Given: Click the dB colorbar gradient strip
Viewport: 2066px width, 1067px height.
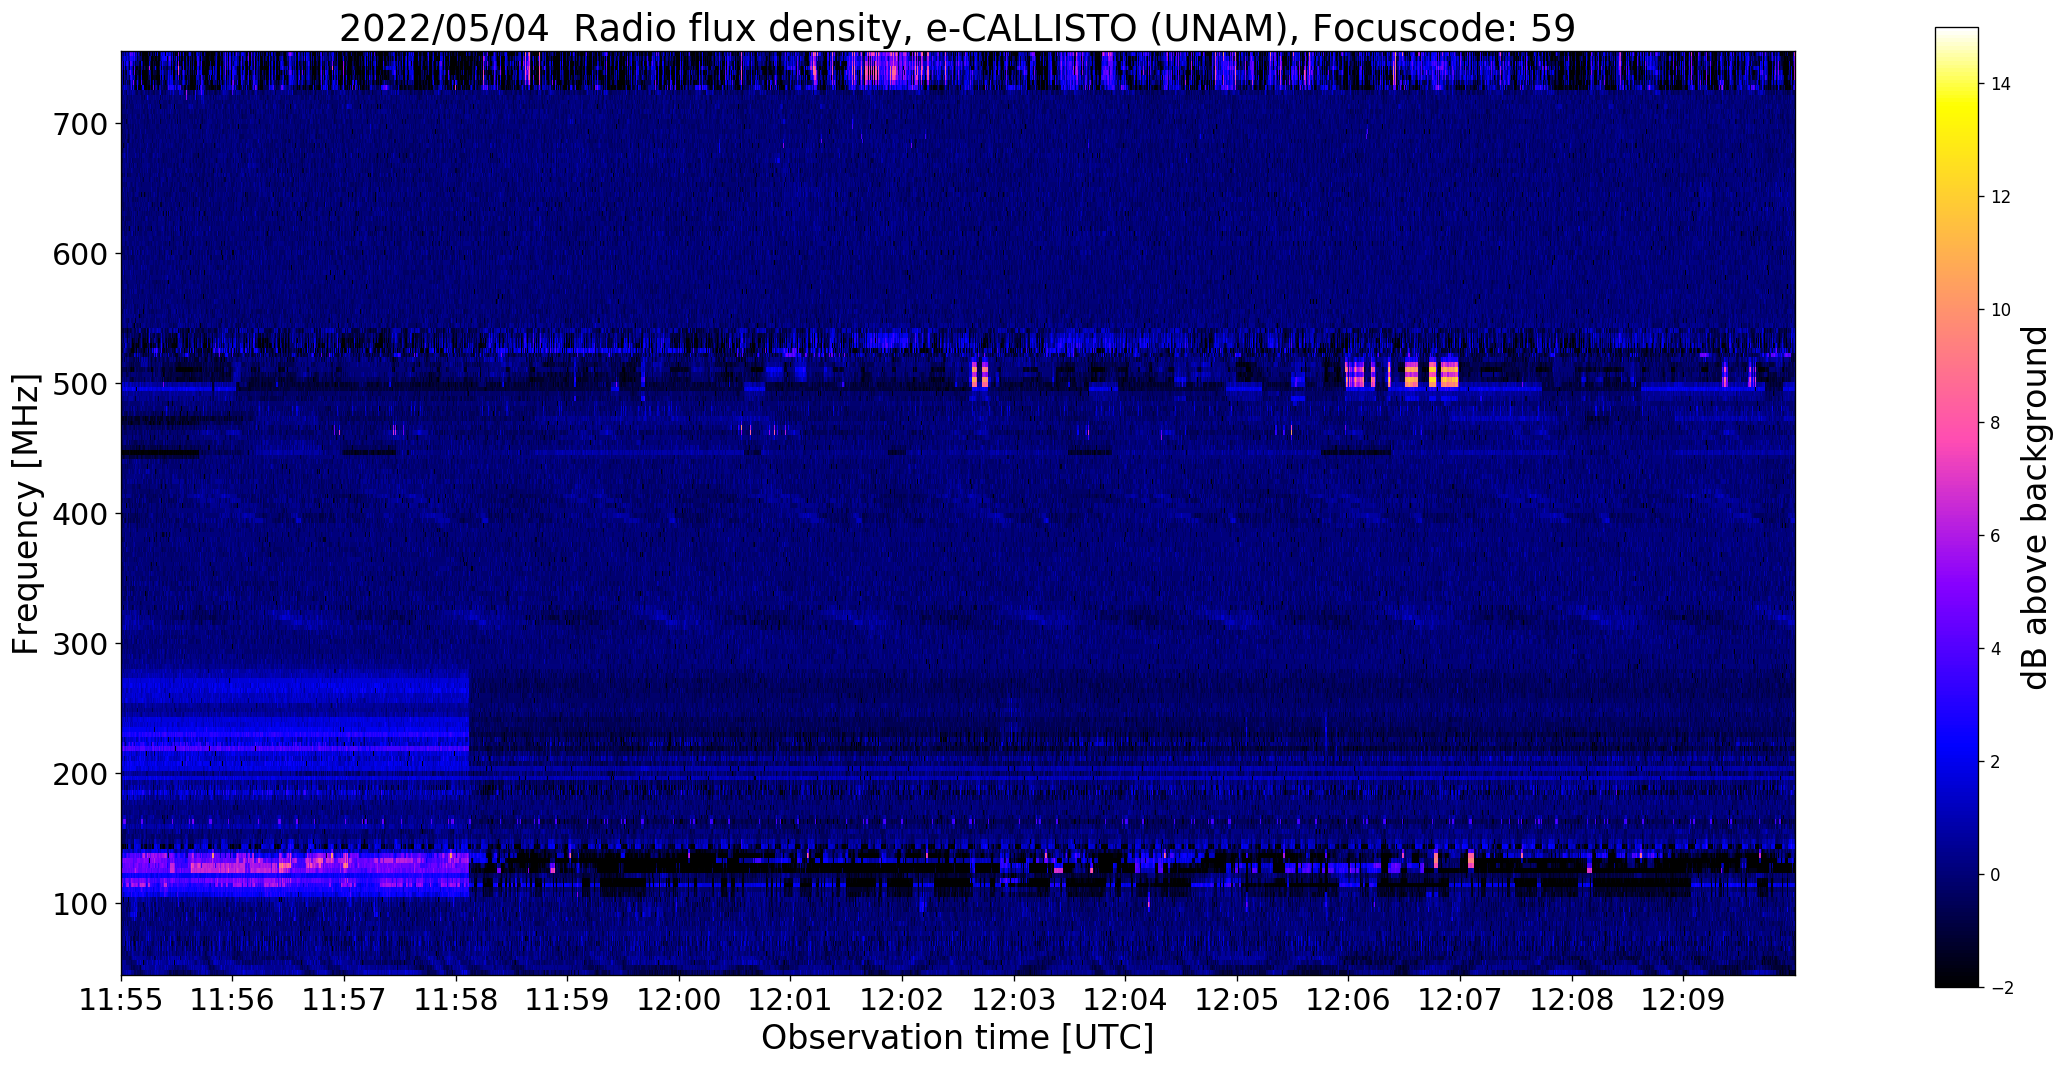Looking at the screenshot, I should [x=1956, y=507].
